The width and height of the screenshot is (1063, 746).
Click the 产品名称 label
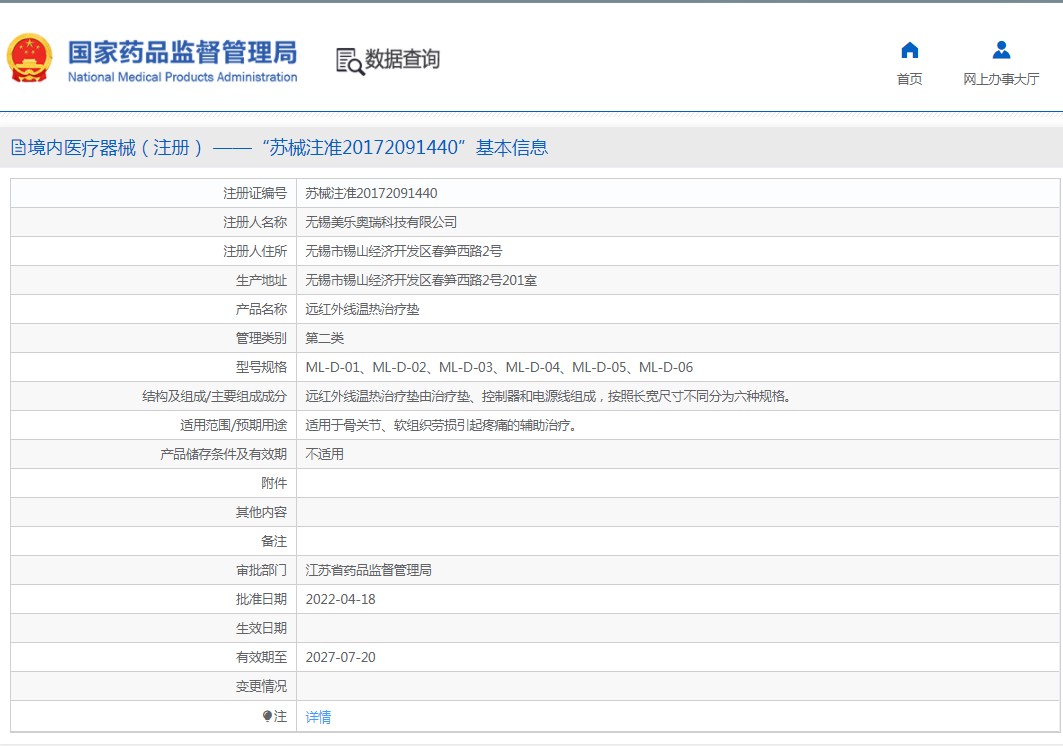pos(261,309)
